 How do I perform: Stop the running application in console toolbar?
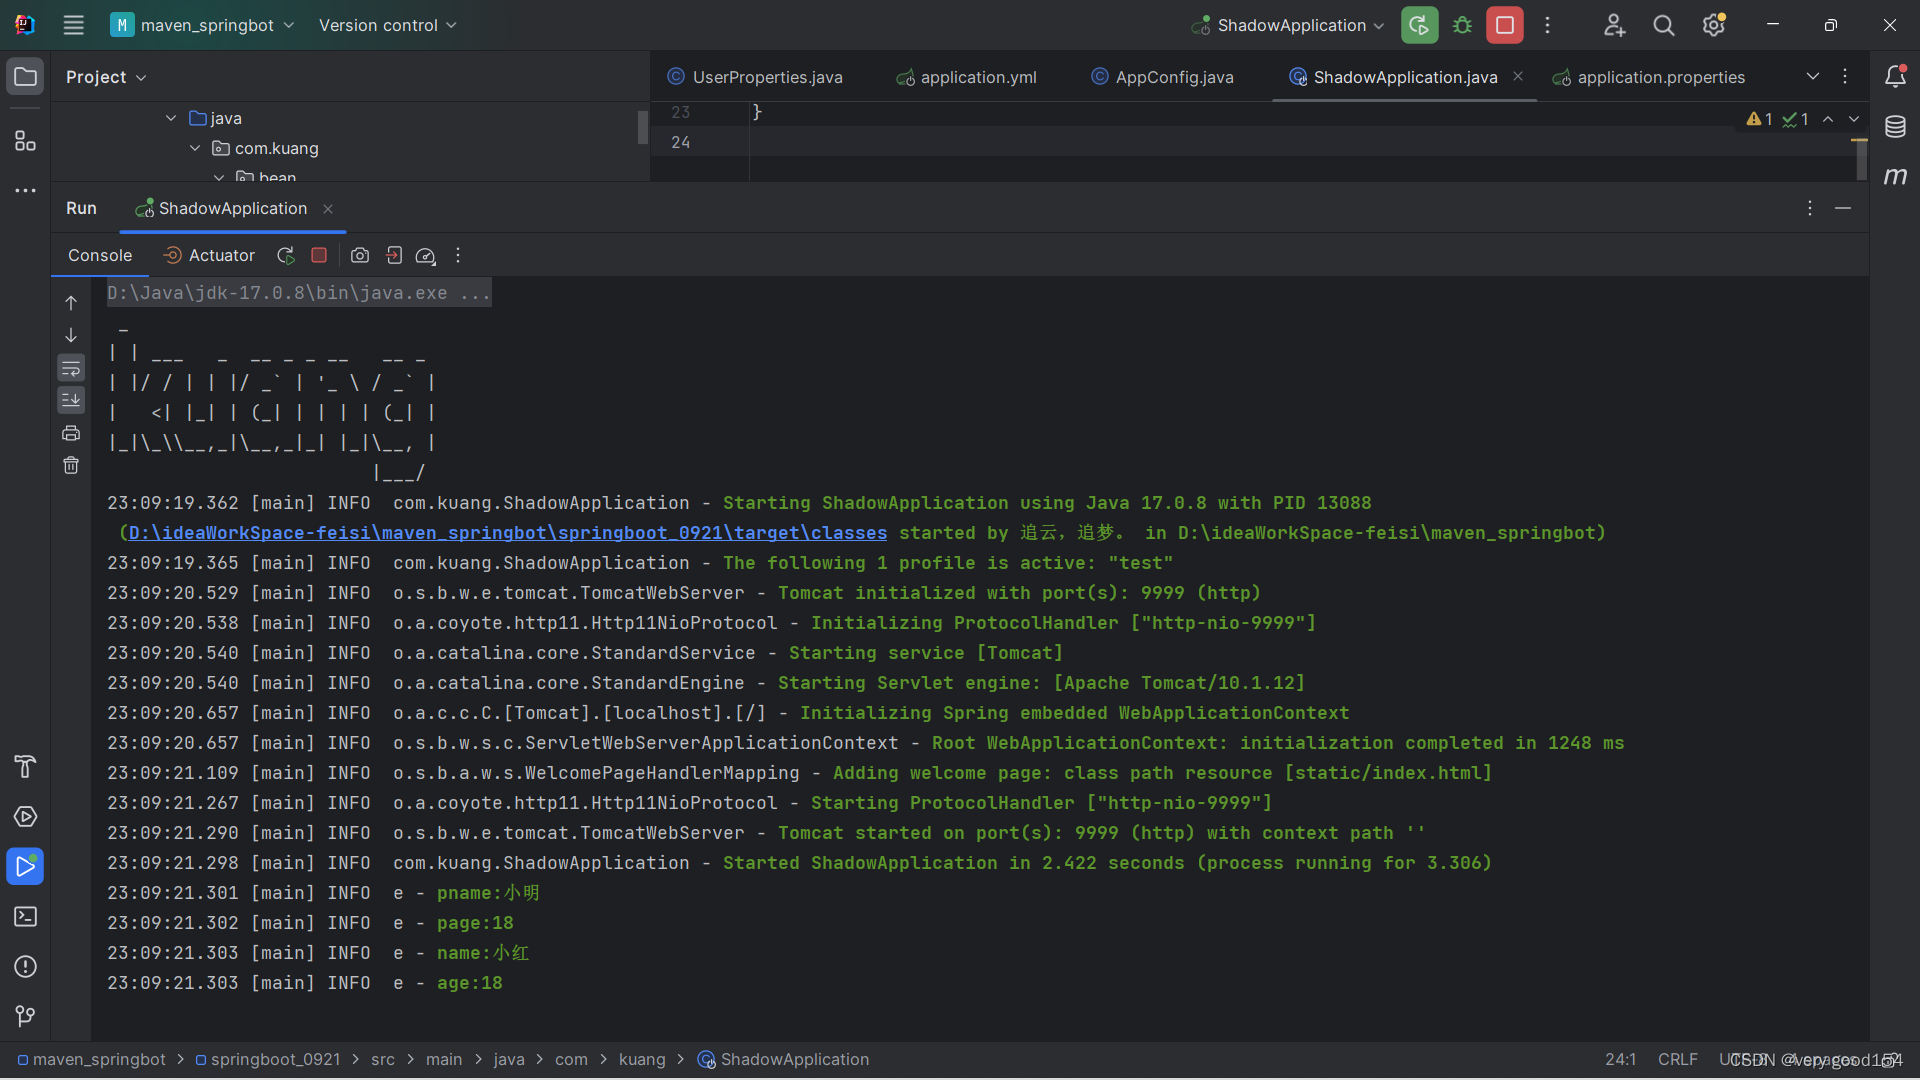click(318, 255)
